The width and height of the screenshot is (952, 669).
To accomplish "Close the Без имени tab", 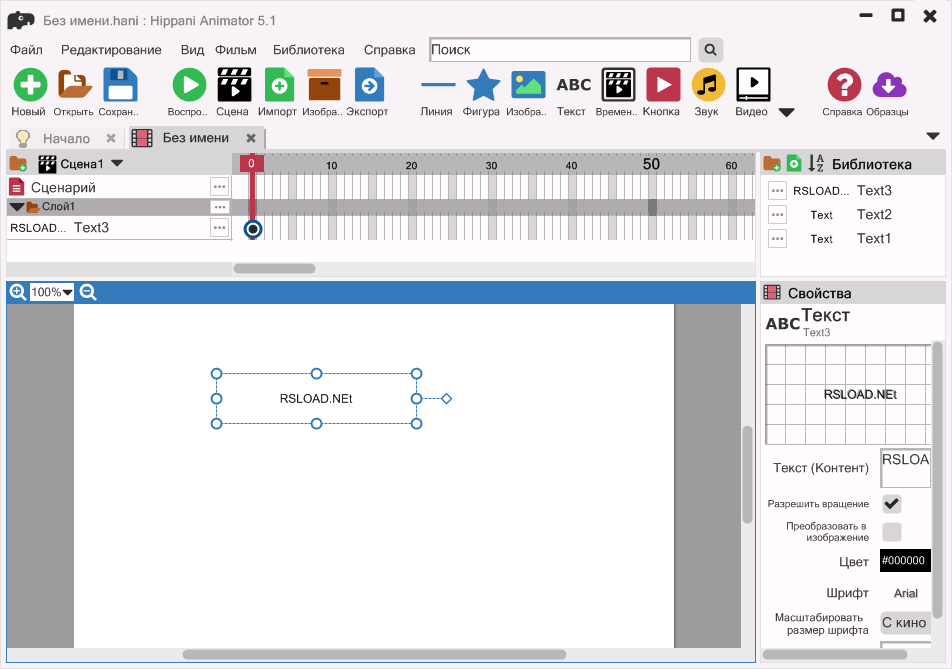I will (x=251, y=138).
